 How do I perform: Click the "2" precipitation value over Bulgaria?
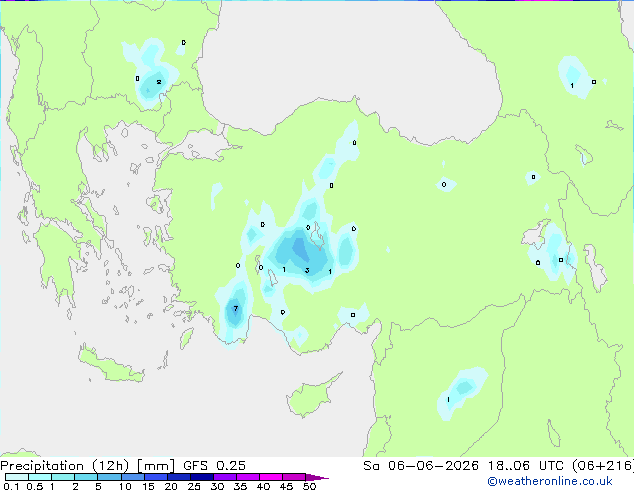point(159,82)
